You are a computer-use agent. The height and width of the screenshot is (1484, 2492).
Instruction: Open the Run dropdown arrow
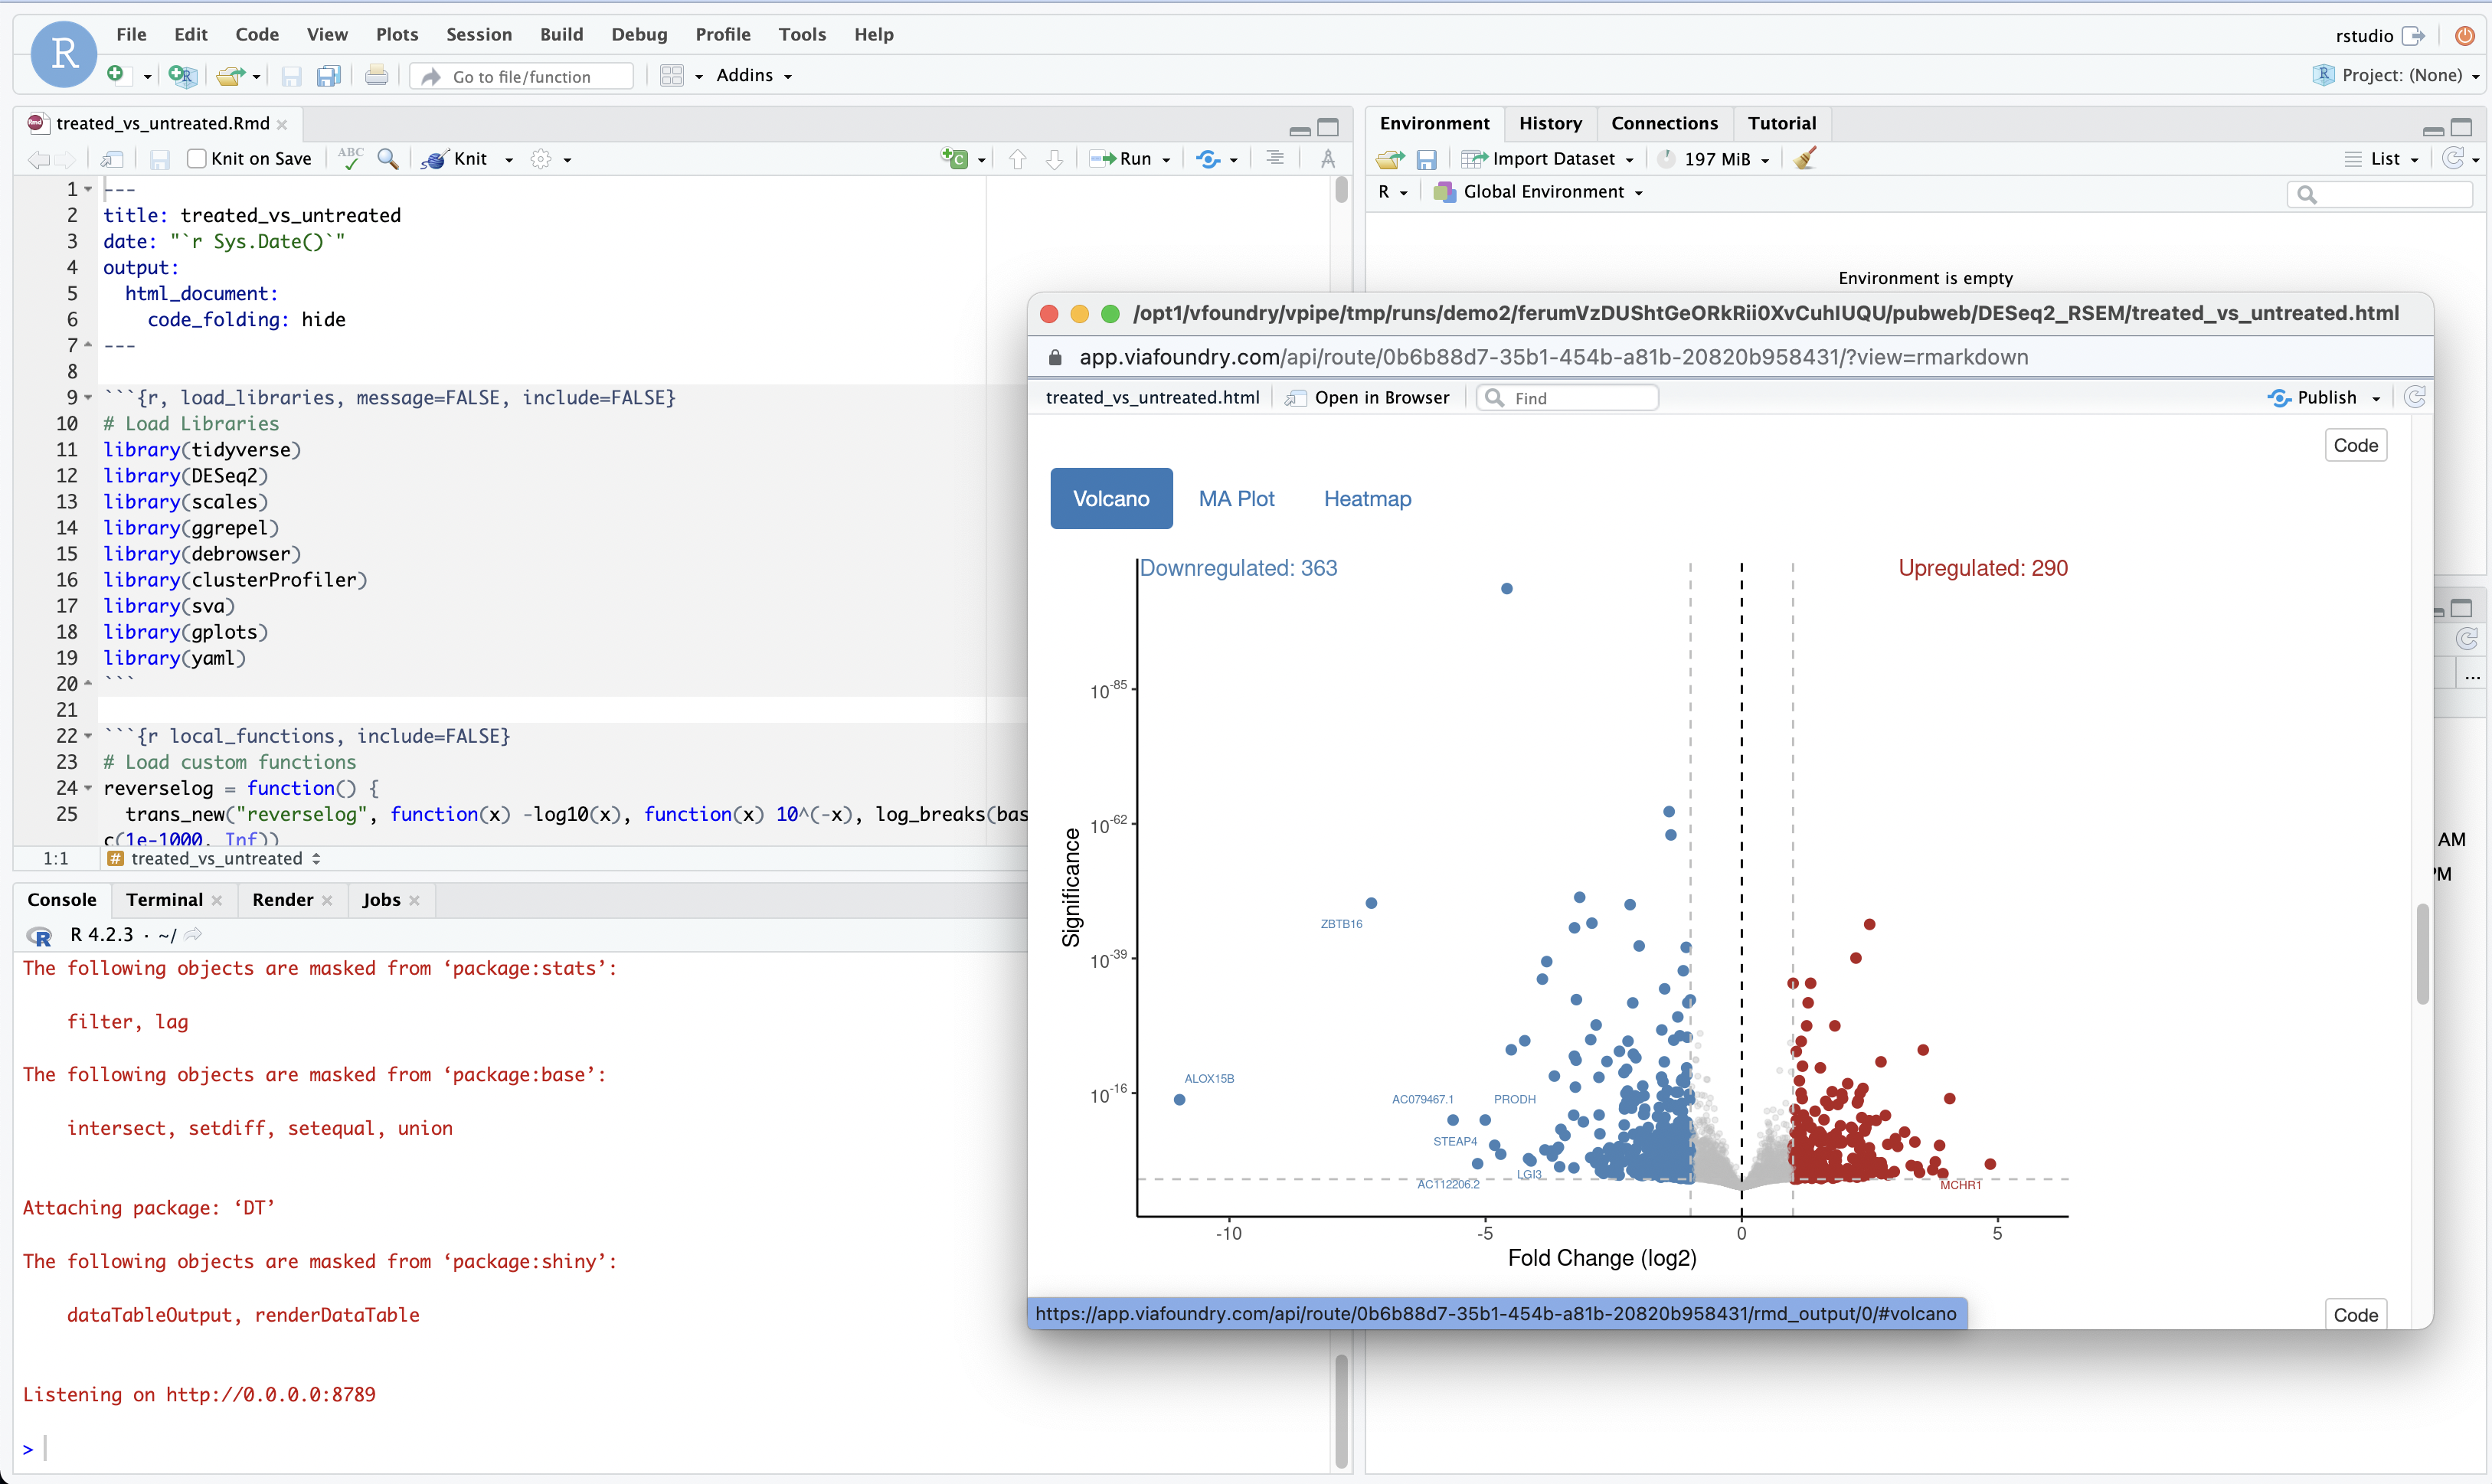coord(1166,160)
